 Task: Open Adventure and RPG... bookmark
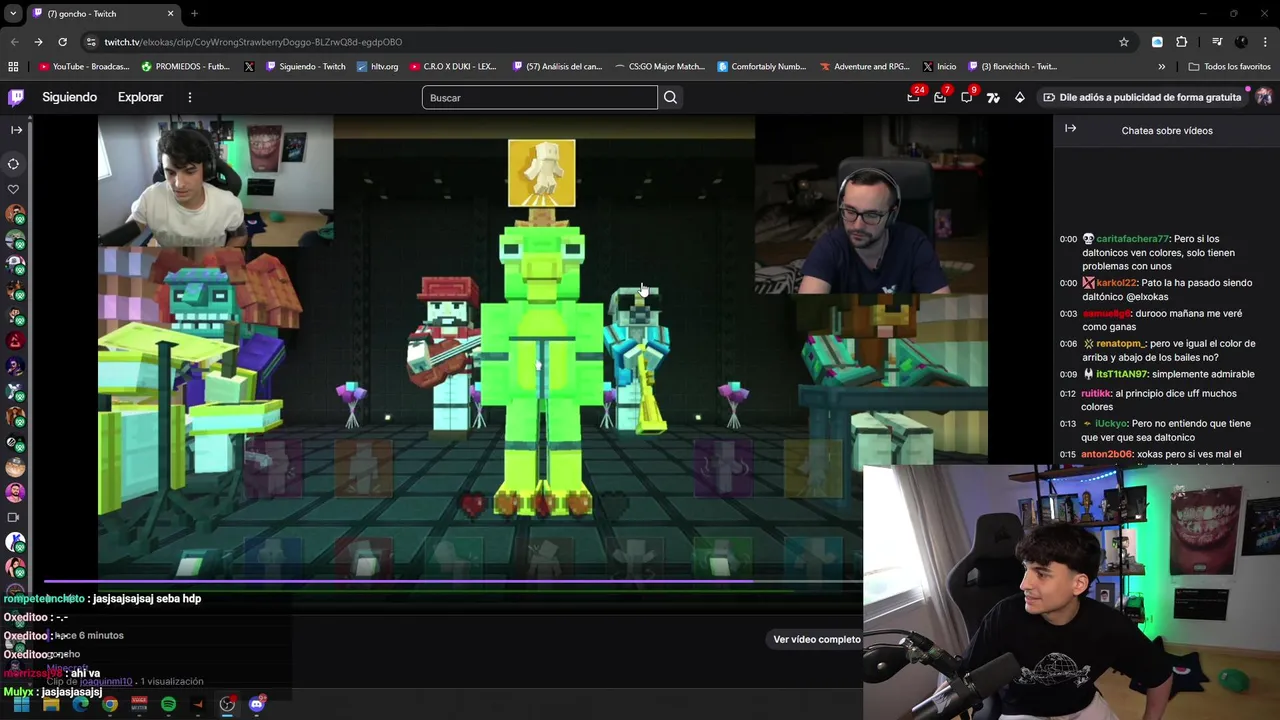(x=865, y=67)
